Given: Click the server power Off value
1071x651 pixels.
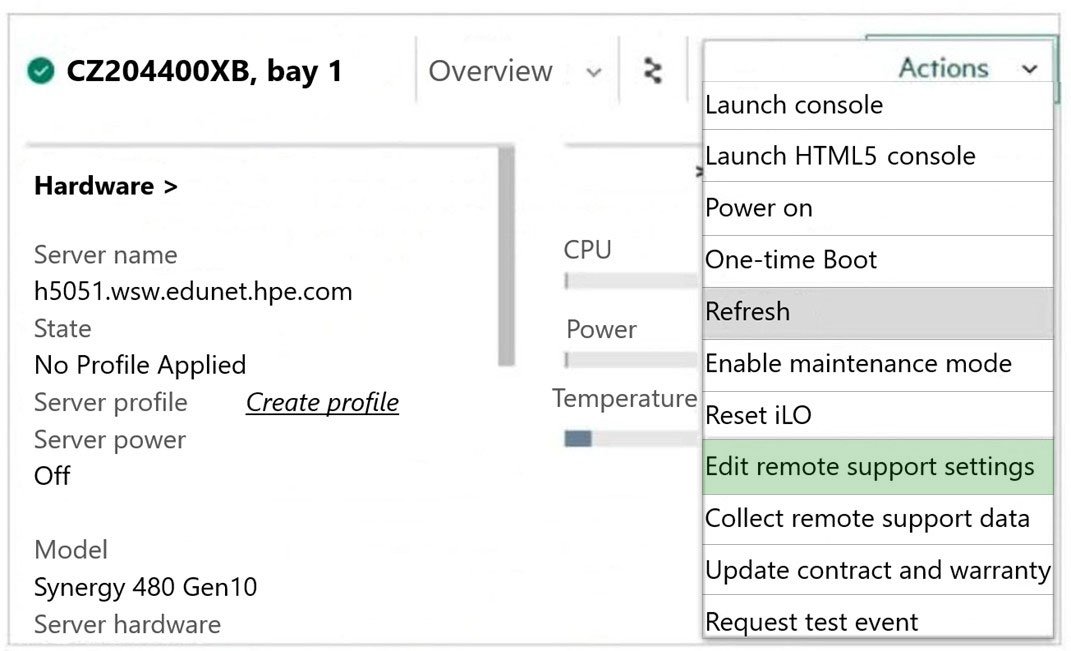Looking at the screenshot, I should click(x=52, y=475).
